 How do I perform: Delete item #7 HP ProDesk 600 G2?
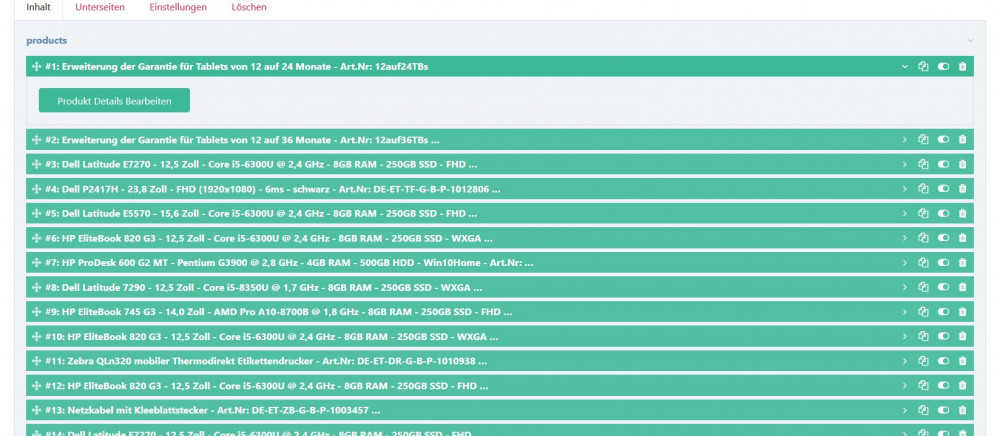pos(962,263)
